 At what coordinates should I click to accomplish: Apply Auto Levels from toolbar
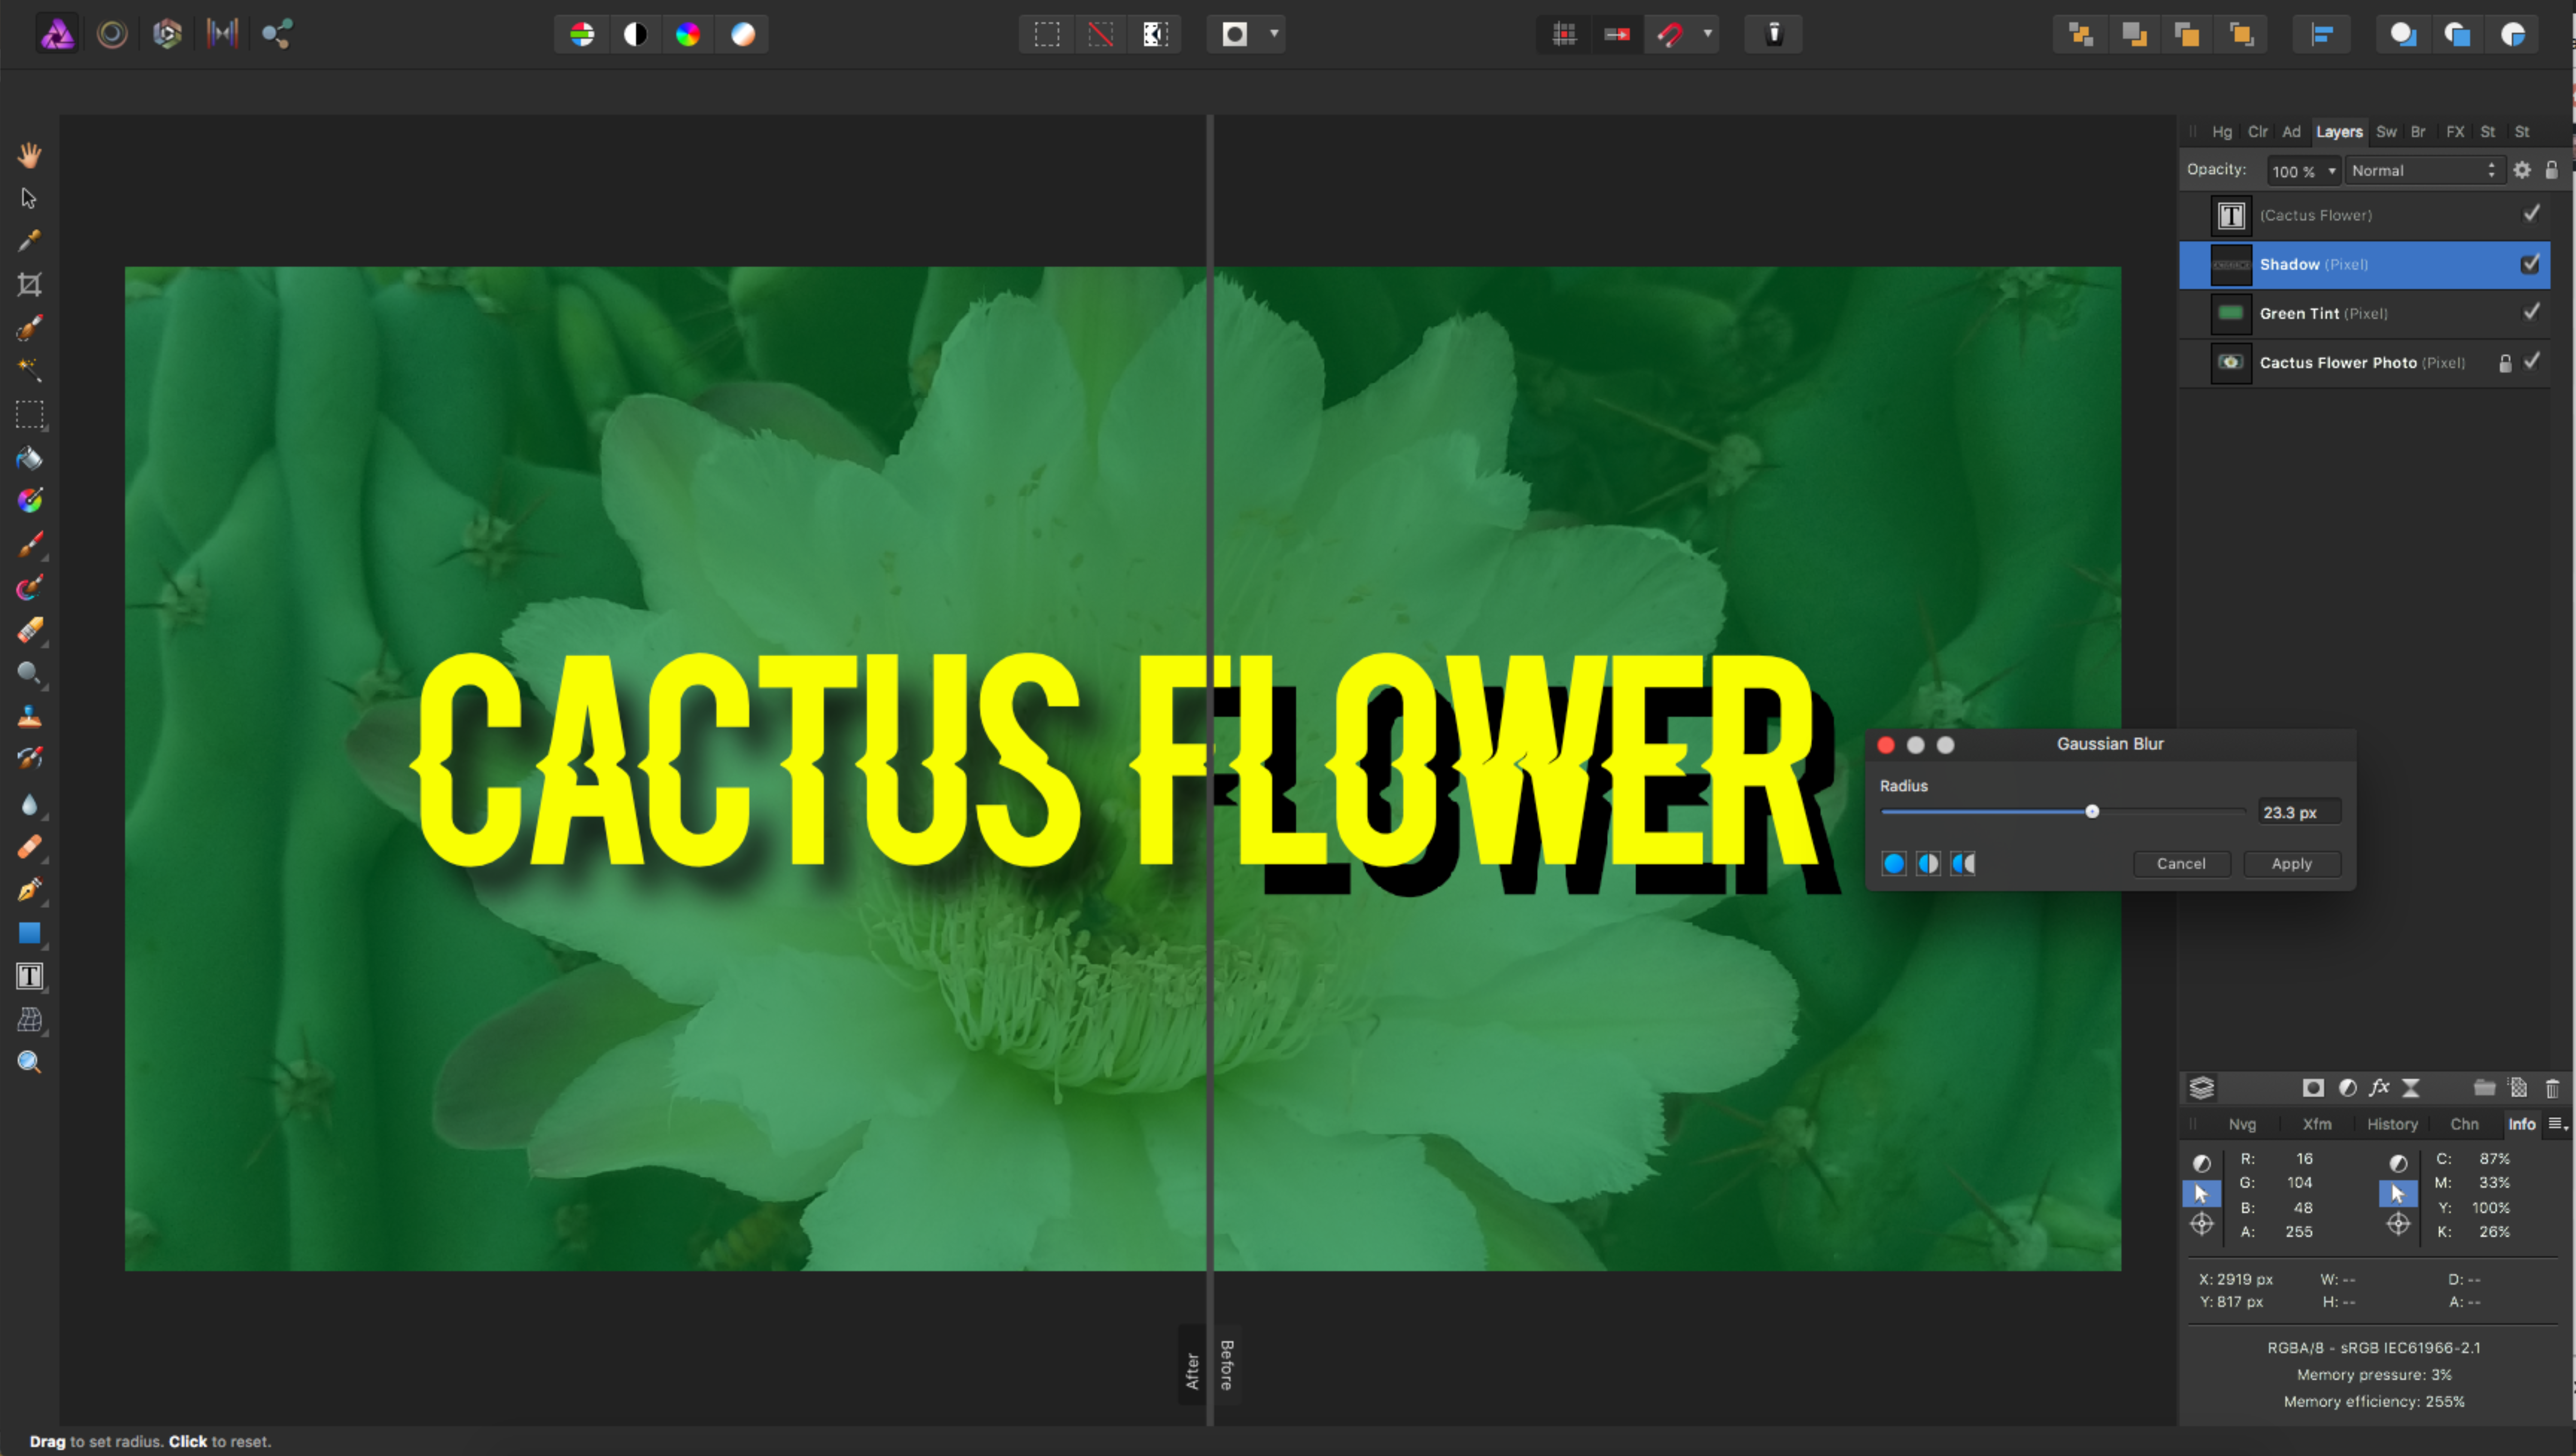click(x=582, y=34)
